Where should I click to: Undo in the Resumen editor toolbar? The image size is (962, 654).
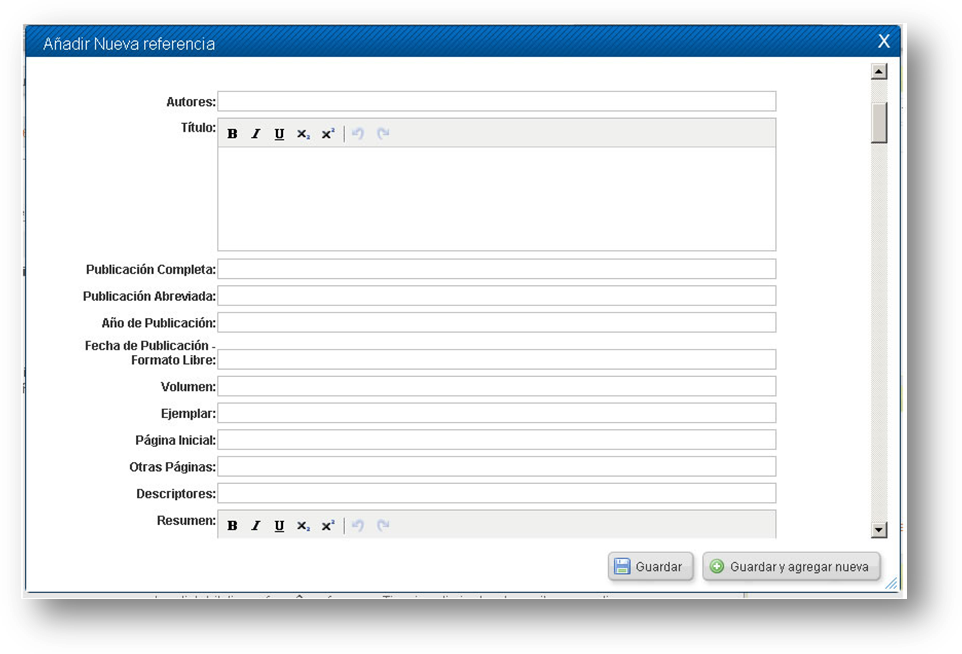pos(358,526)
